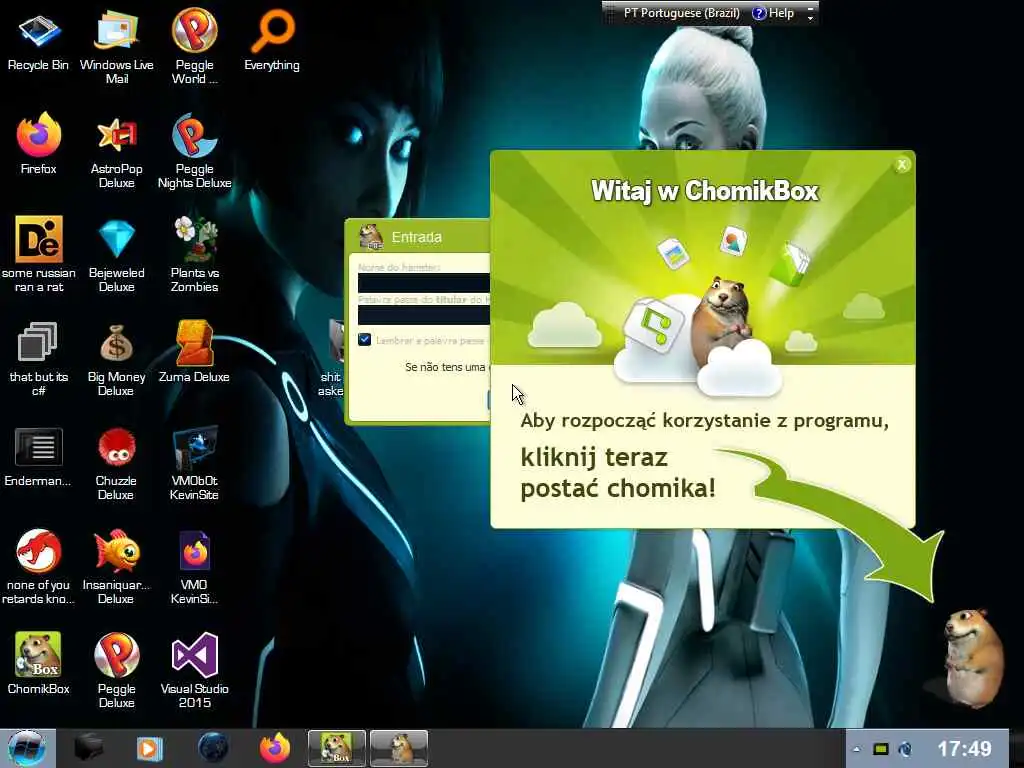The width and height of the screenshot is (1024, 768).
Task: Switch to hamster window taskbar button
Action: [x=398, y=748]
